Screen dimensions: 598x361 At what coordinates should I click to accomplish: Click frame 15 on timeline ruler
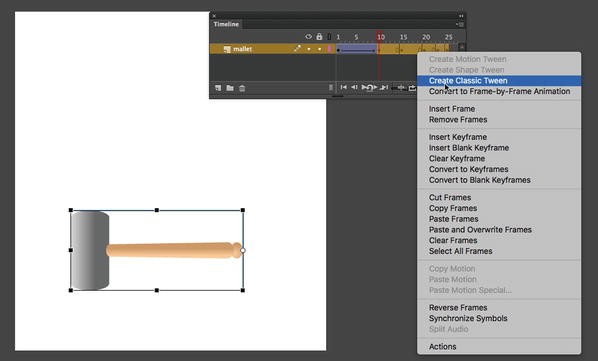coord(403,37)
